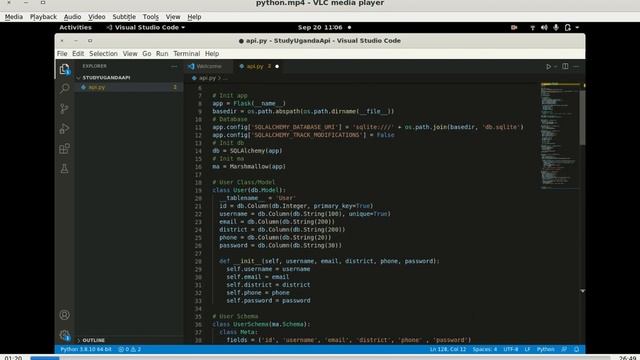Open the VS Code Edit menu
The image size is (640, 360).
pyautogui.click(x=78, y=53)
